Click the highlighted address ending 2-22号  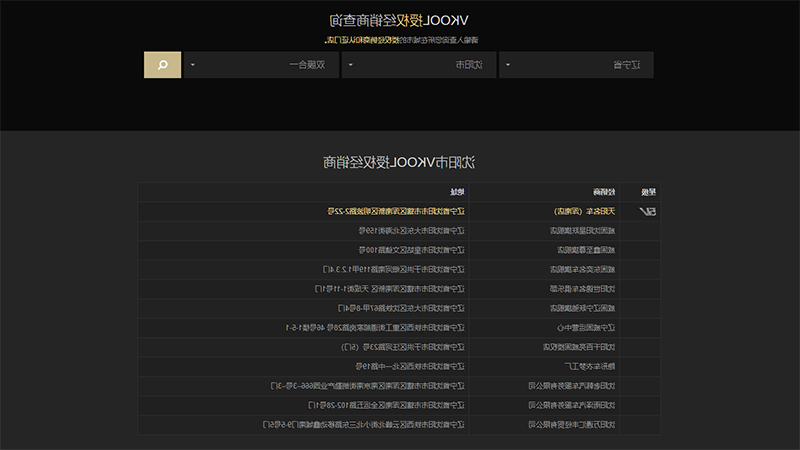tap(396, 211)
